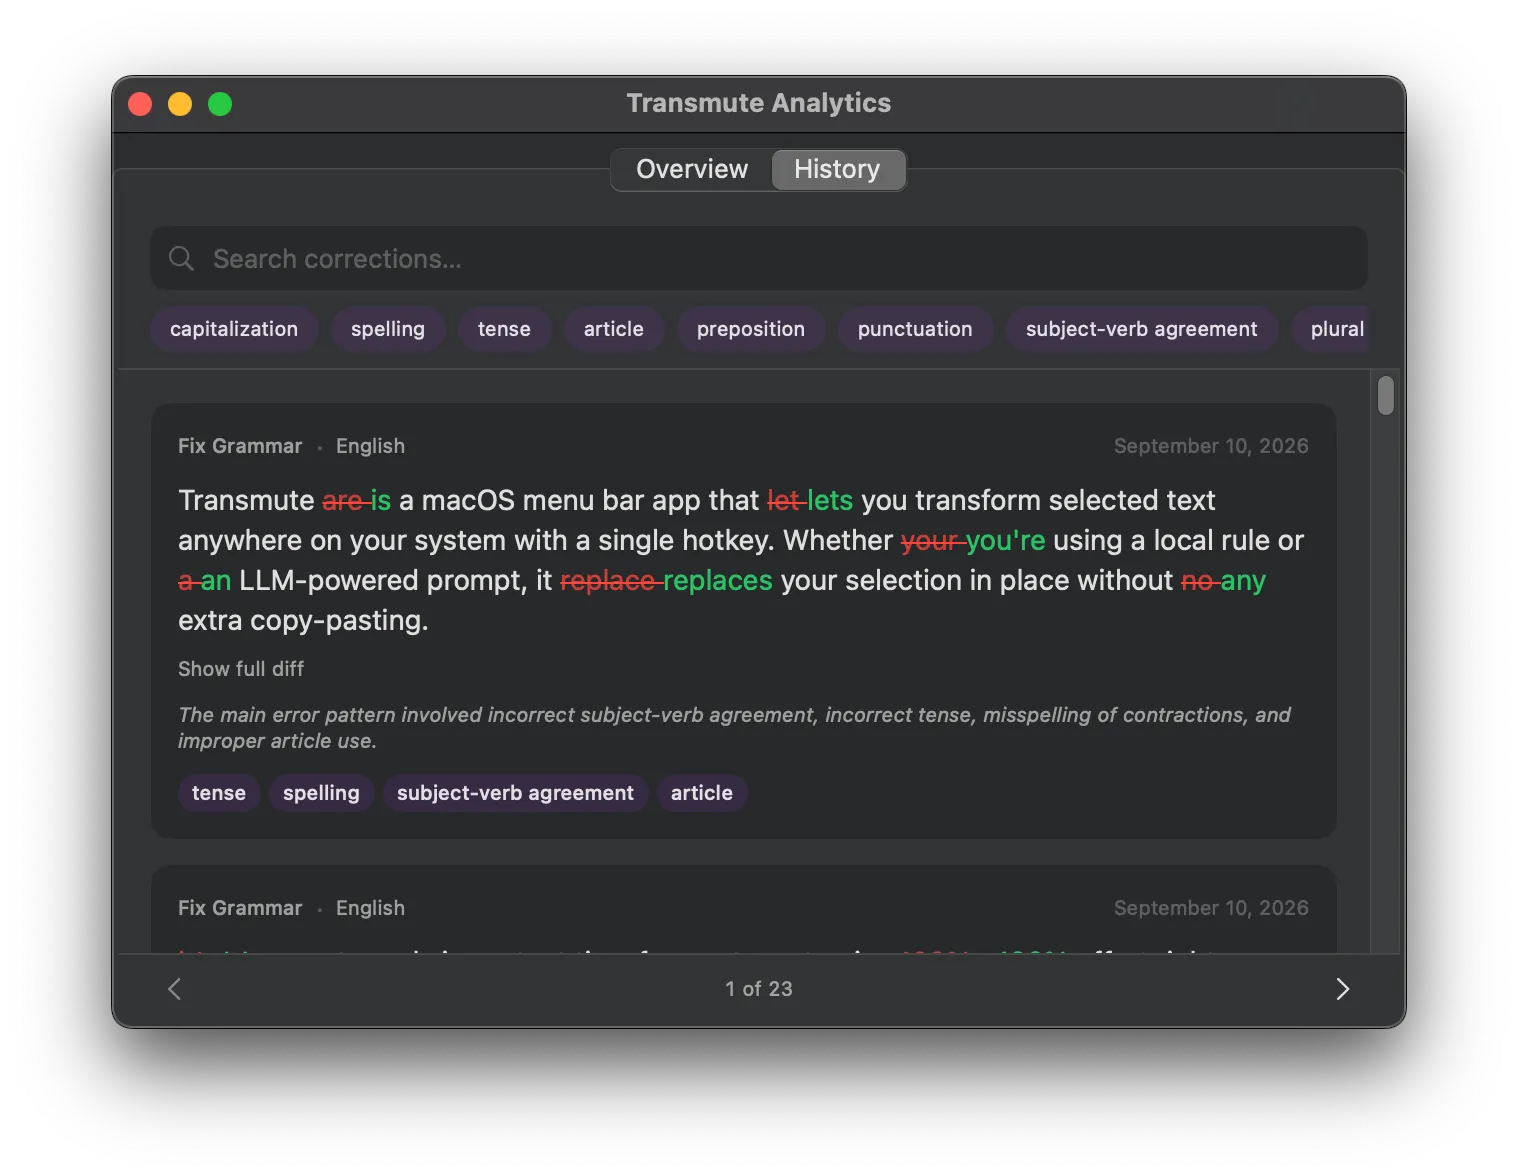Click the corrected word 'any' in green
Screen dimensions: 1518x1176
[x=1243, y=580]
